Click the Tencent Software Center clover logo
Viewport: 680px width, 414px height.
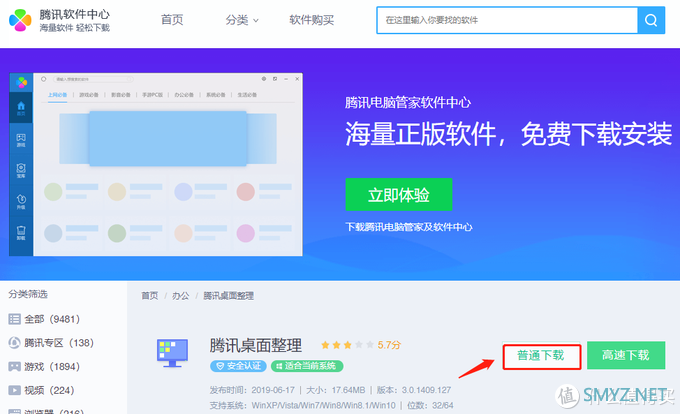(x=20, y=20)
